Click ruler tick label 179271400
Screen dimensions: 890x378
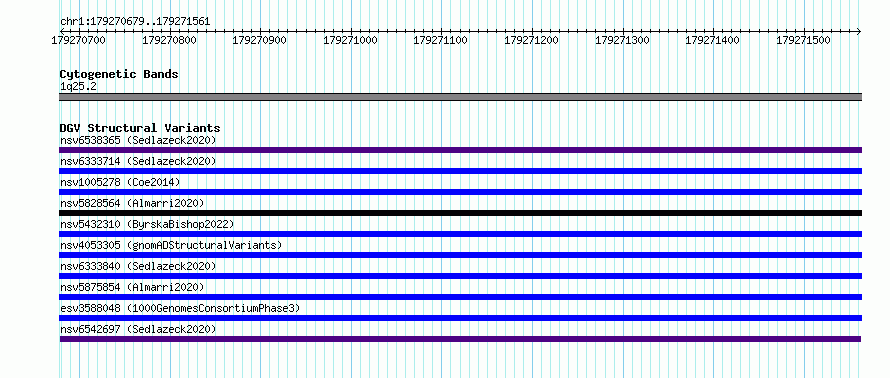(x=712, y=40)
